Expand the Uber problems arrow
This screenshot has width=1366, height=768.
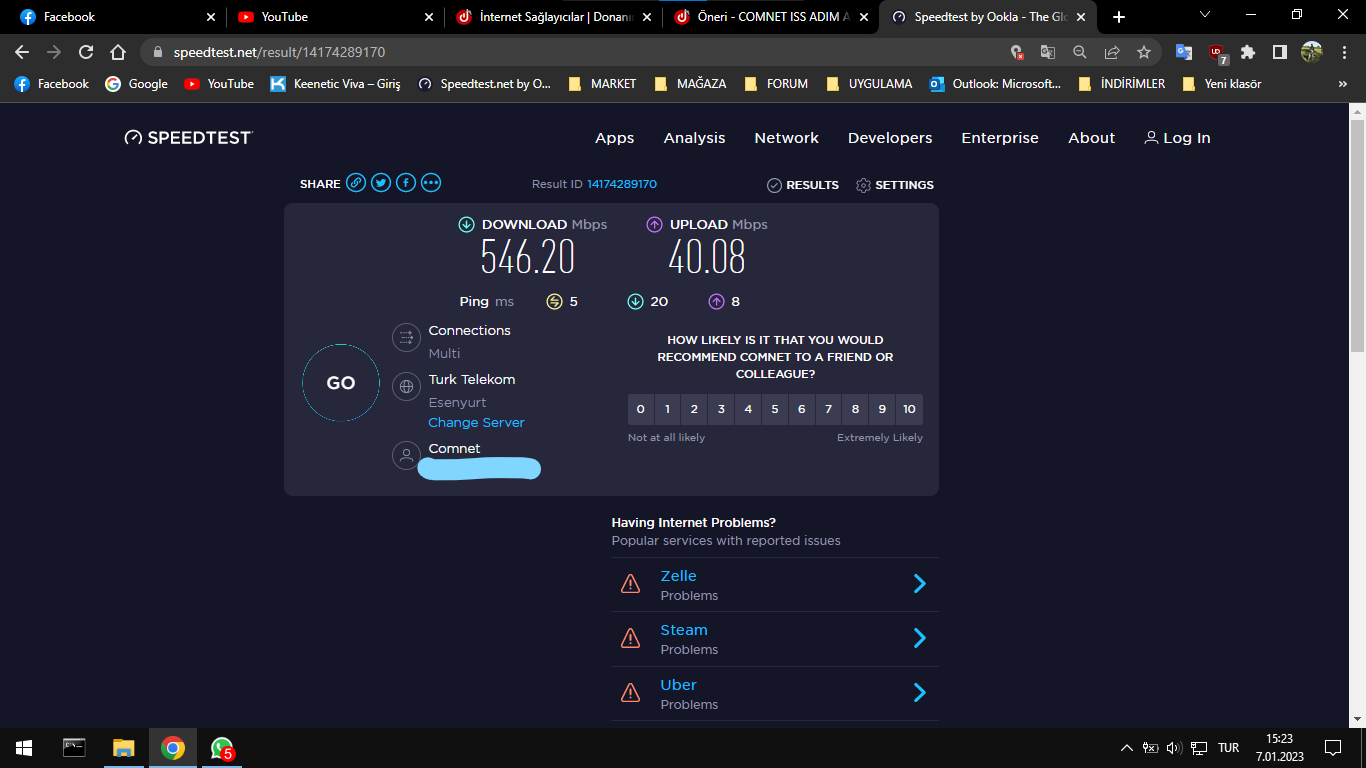pos(920,692)
